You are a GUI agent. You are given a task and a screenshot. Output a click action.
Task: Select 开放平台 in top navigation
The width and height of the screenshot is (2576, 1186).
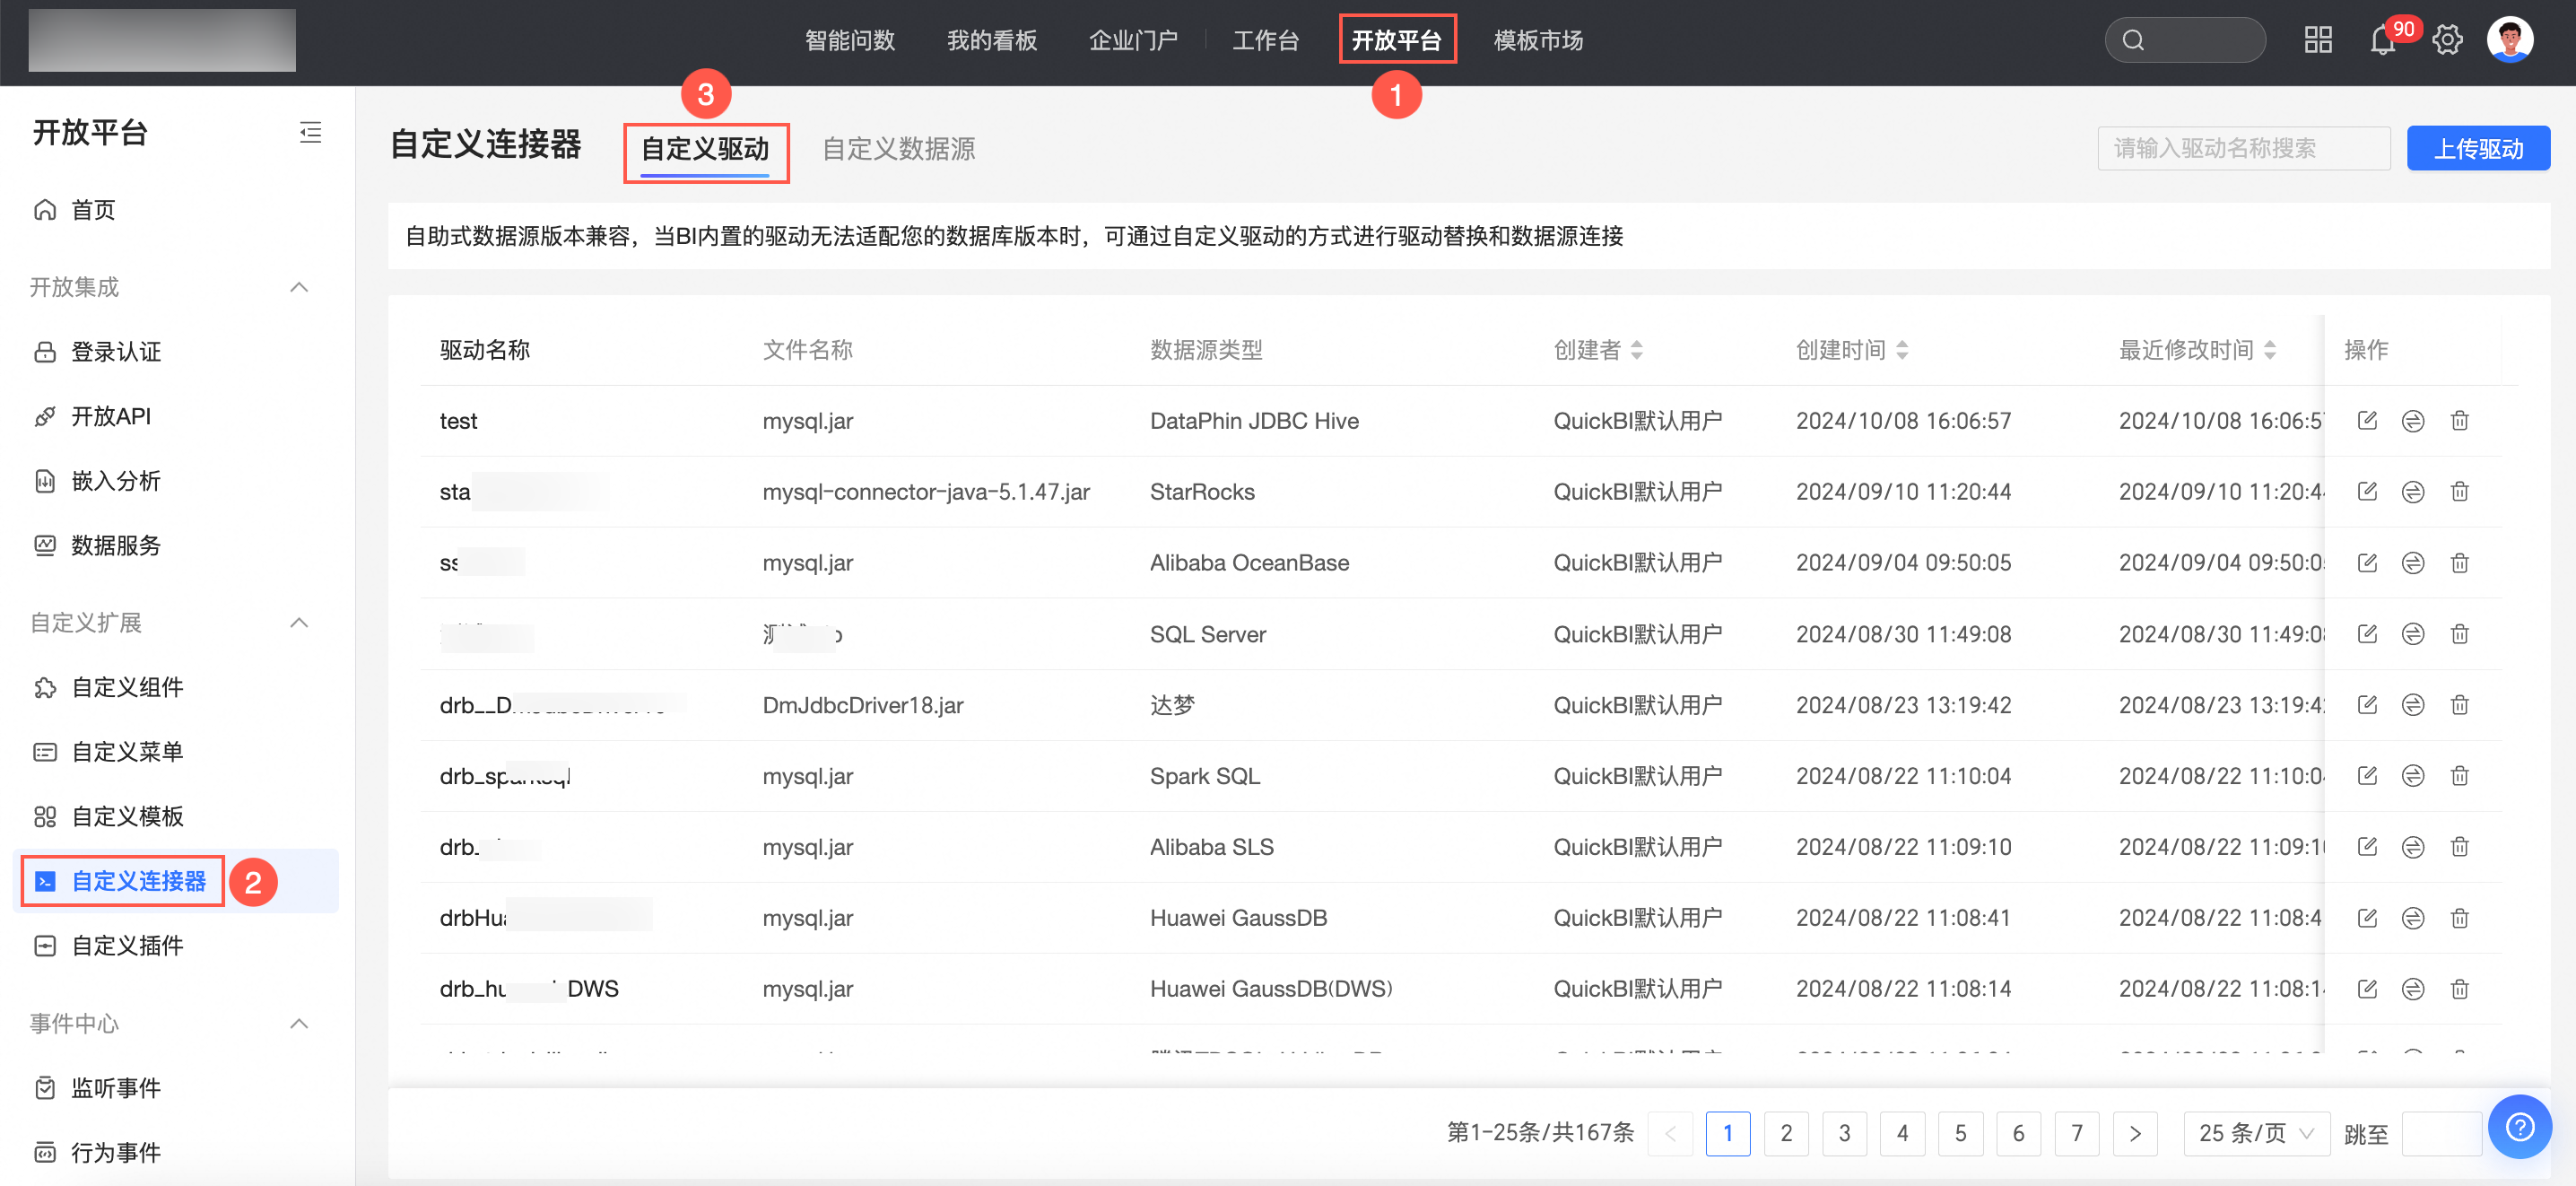1397,40
